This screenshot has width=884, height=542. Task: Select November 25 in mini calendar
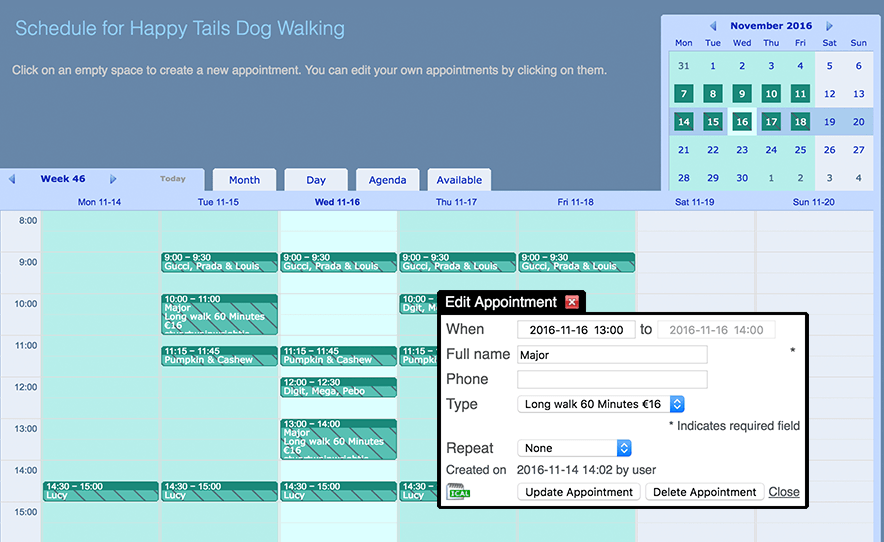(800, 150)
